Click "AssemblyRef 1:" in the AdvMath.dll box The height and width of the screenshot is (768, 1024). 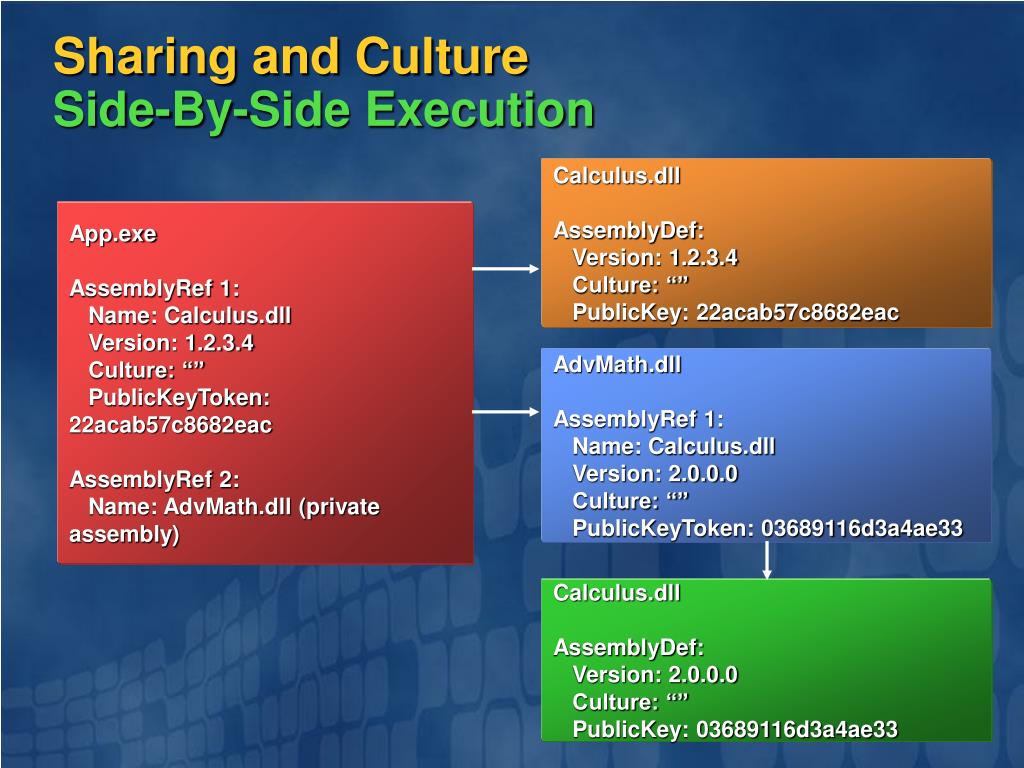click(x=639, y=419)
